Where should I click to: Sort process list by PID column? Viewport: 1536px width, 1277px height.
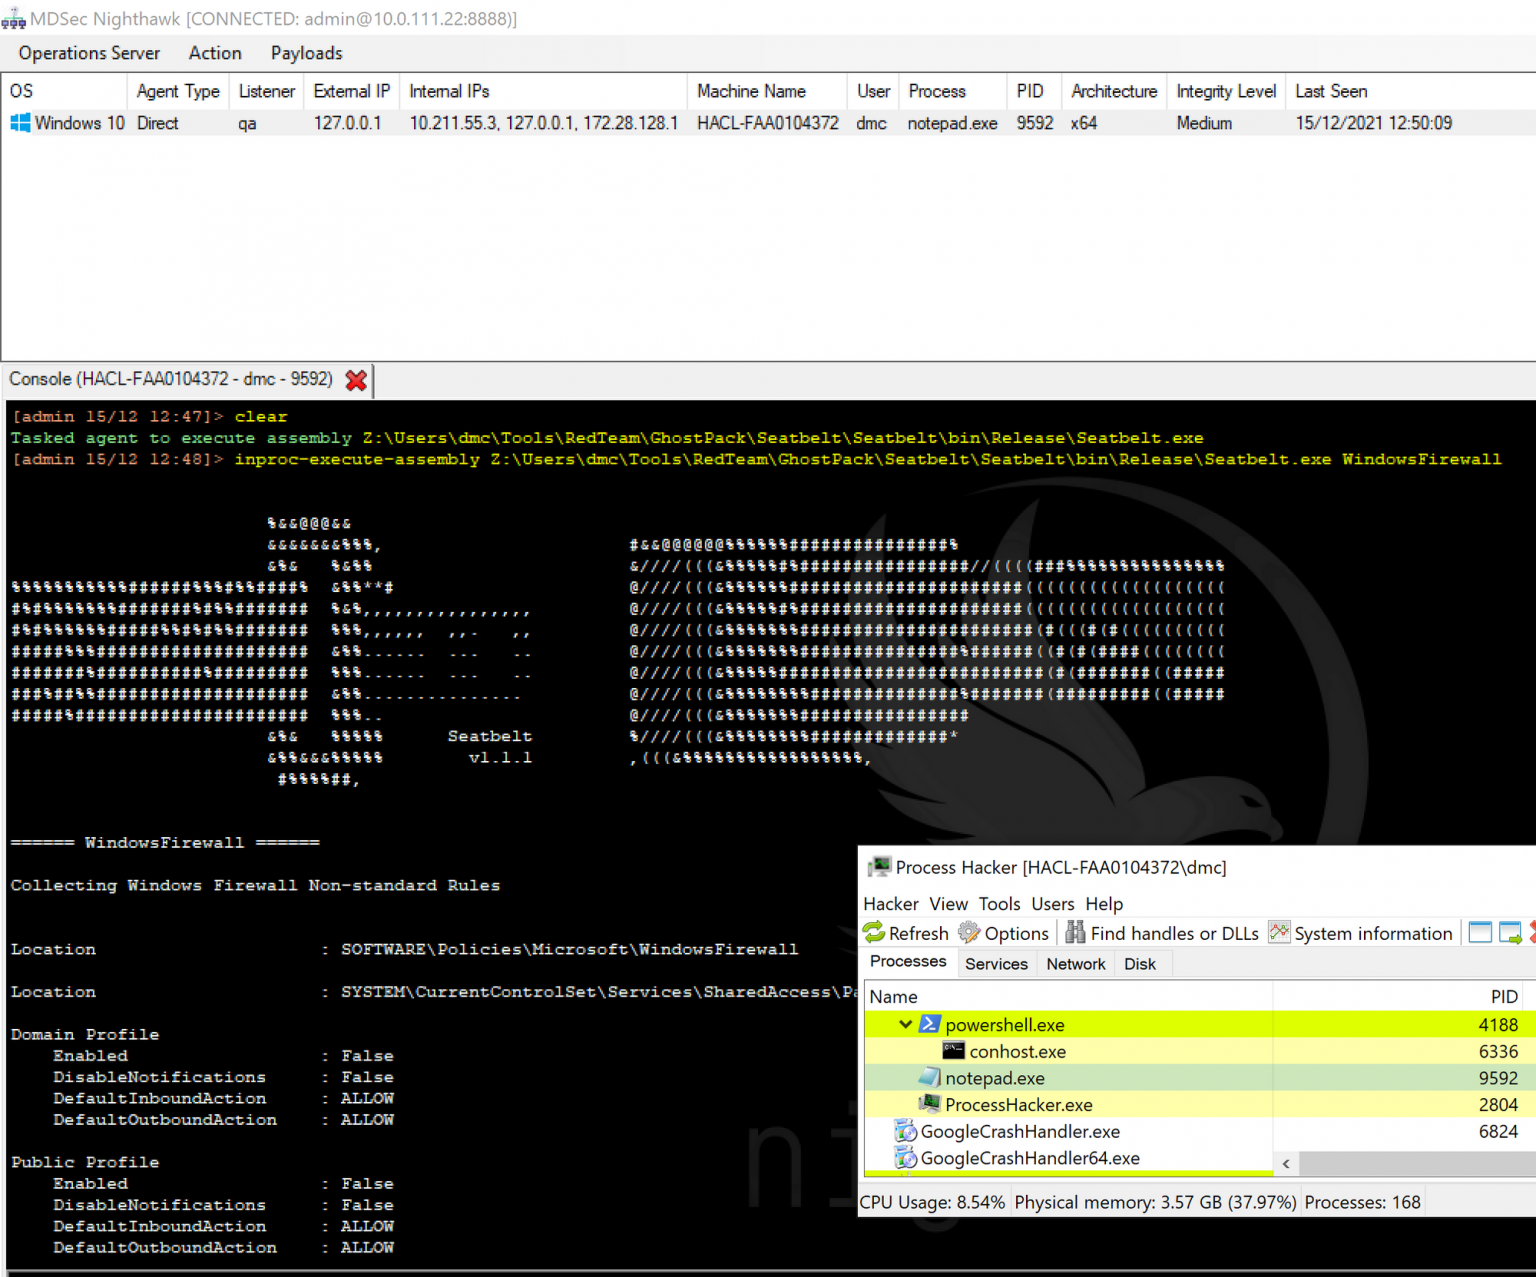(x=1503, y=997)
